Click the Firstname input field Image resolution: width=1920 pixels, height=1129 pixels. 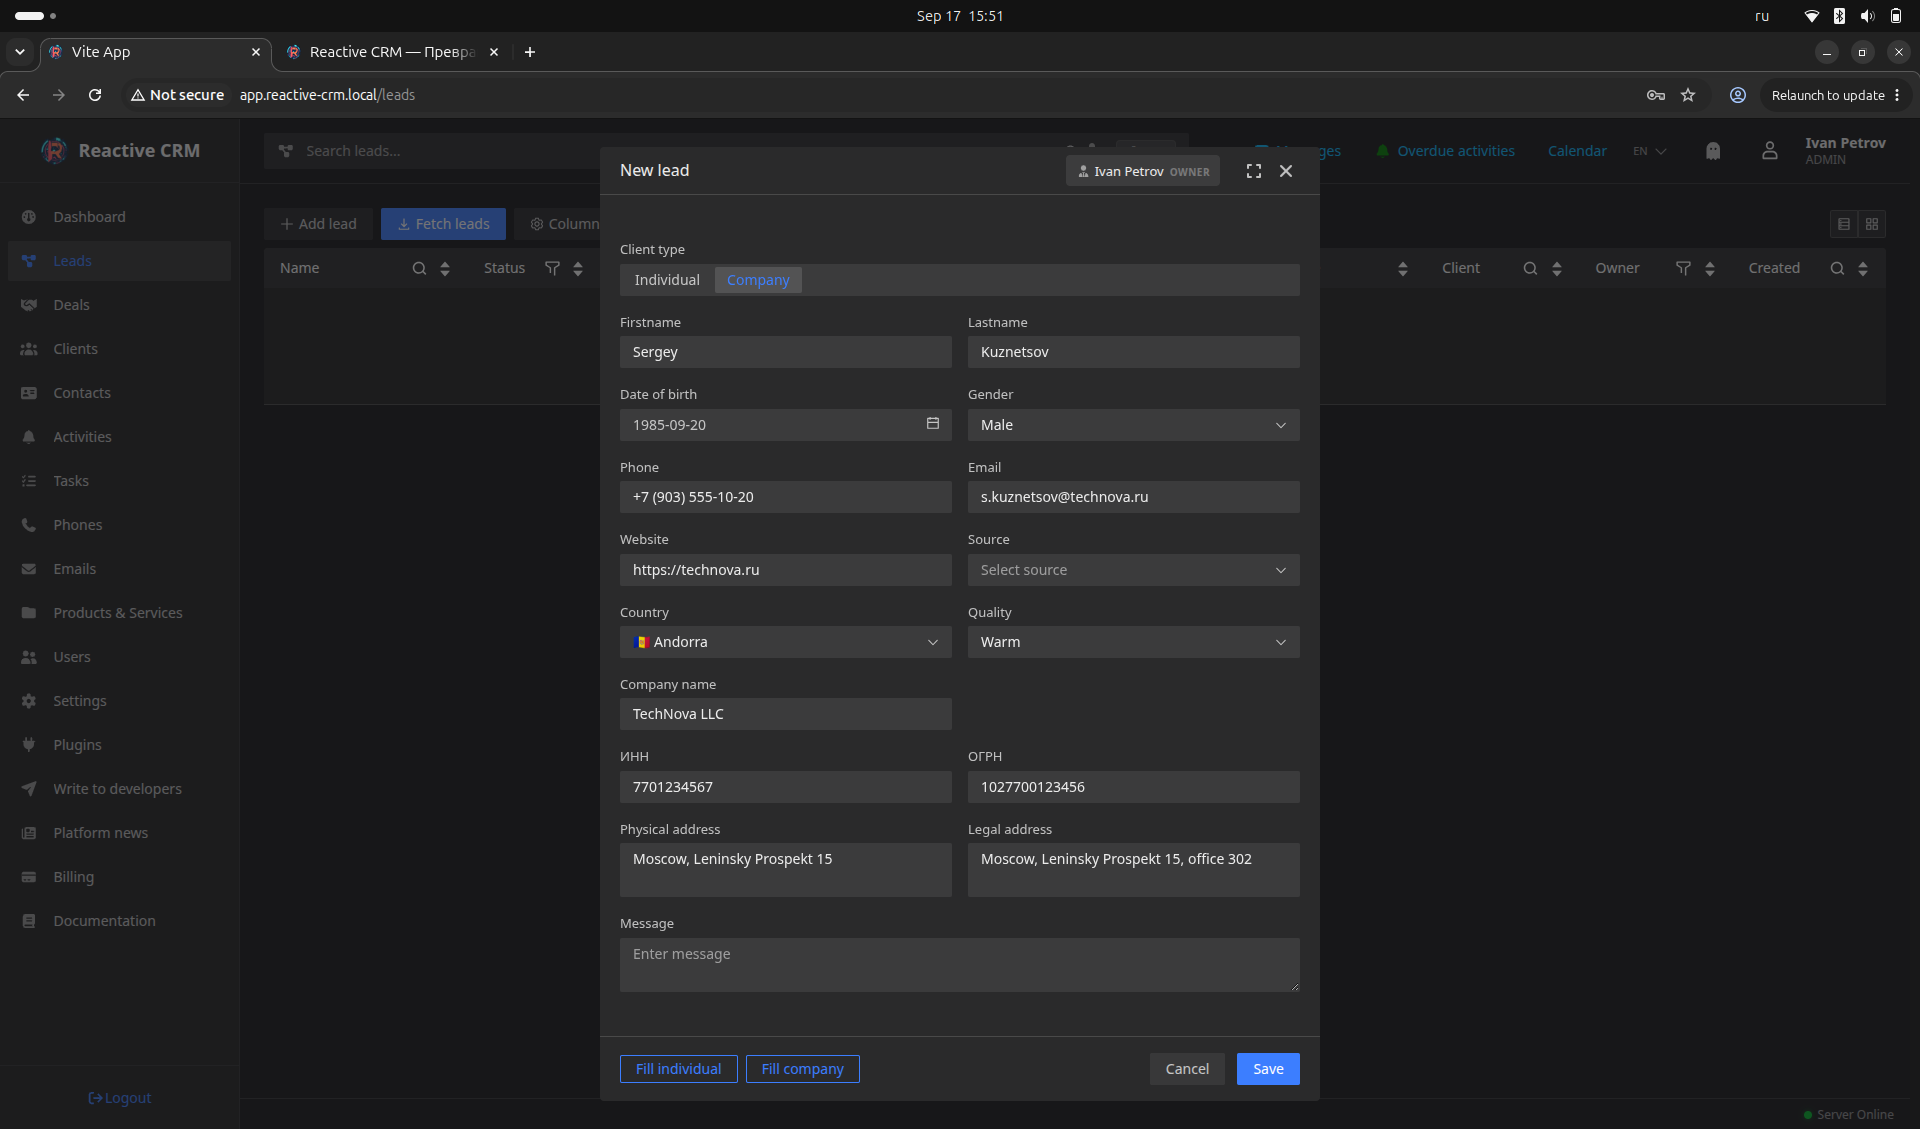click(785, 352)
